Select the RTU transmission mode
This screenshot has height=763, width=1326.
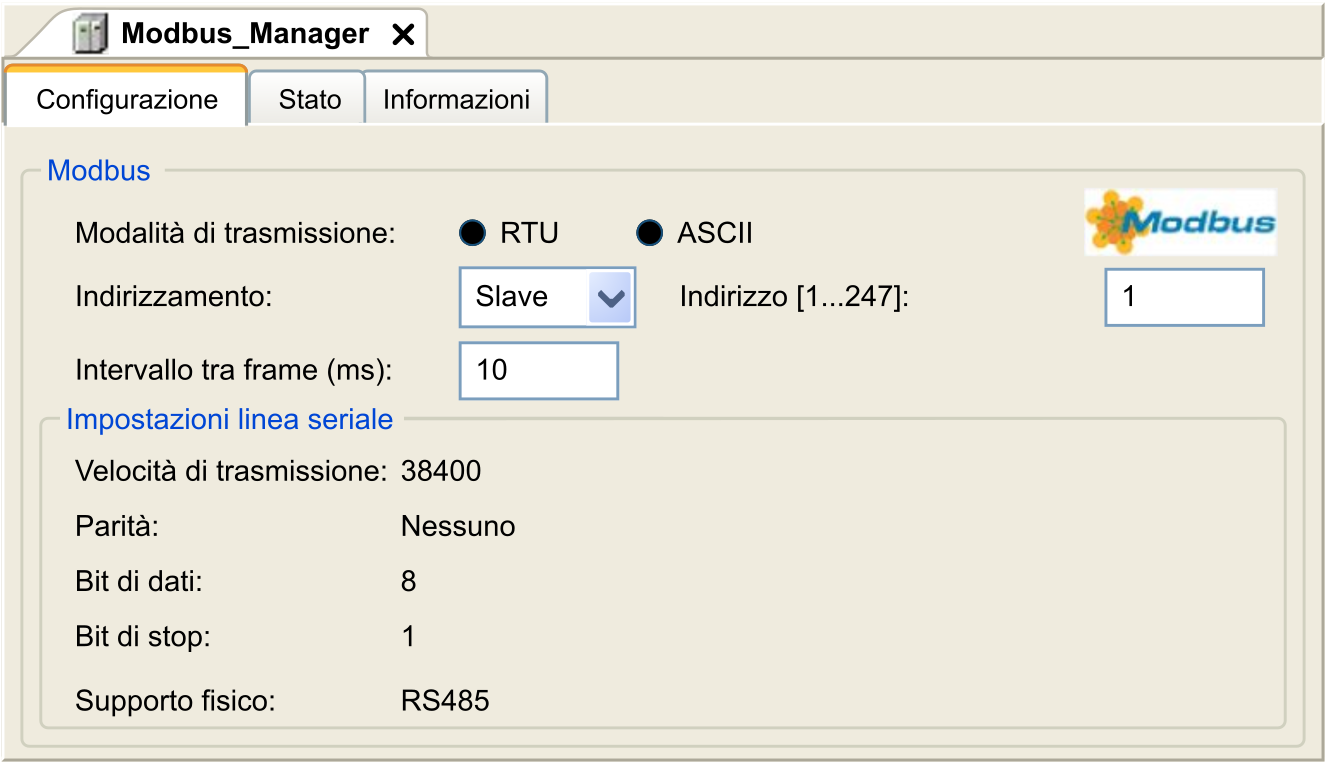471,234
